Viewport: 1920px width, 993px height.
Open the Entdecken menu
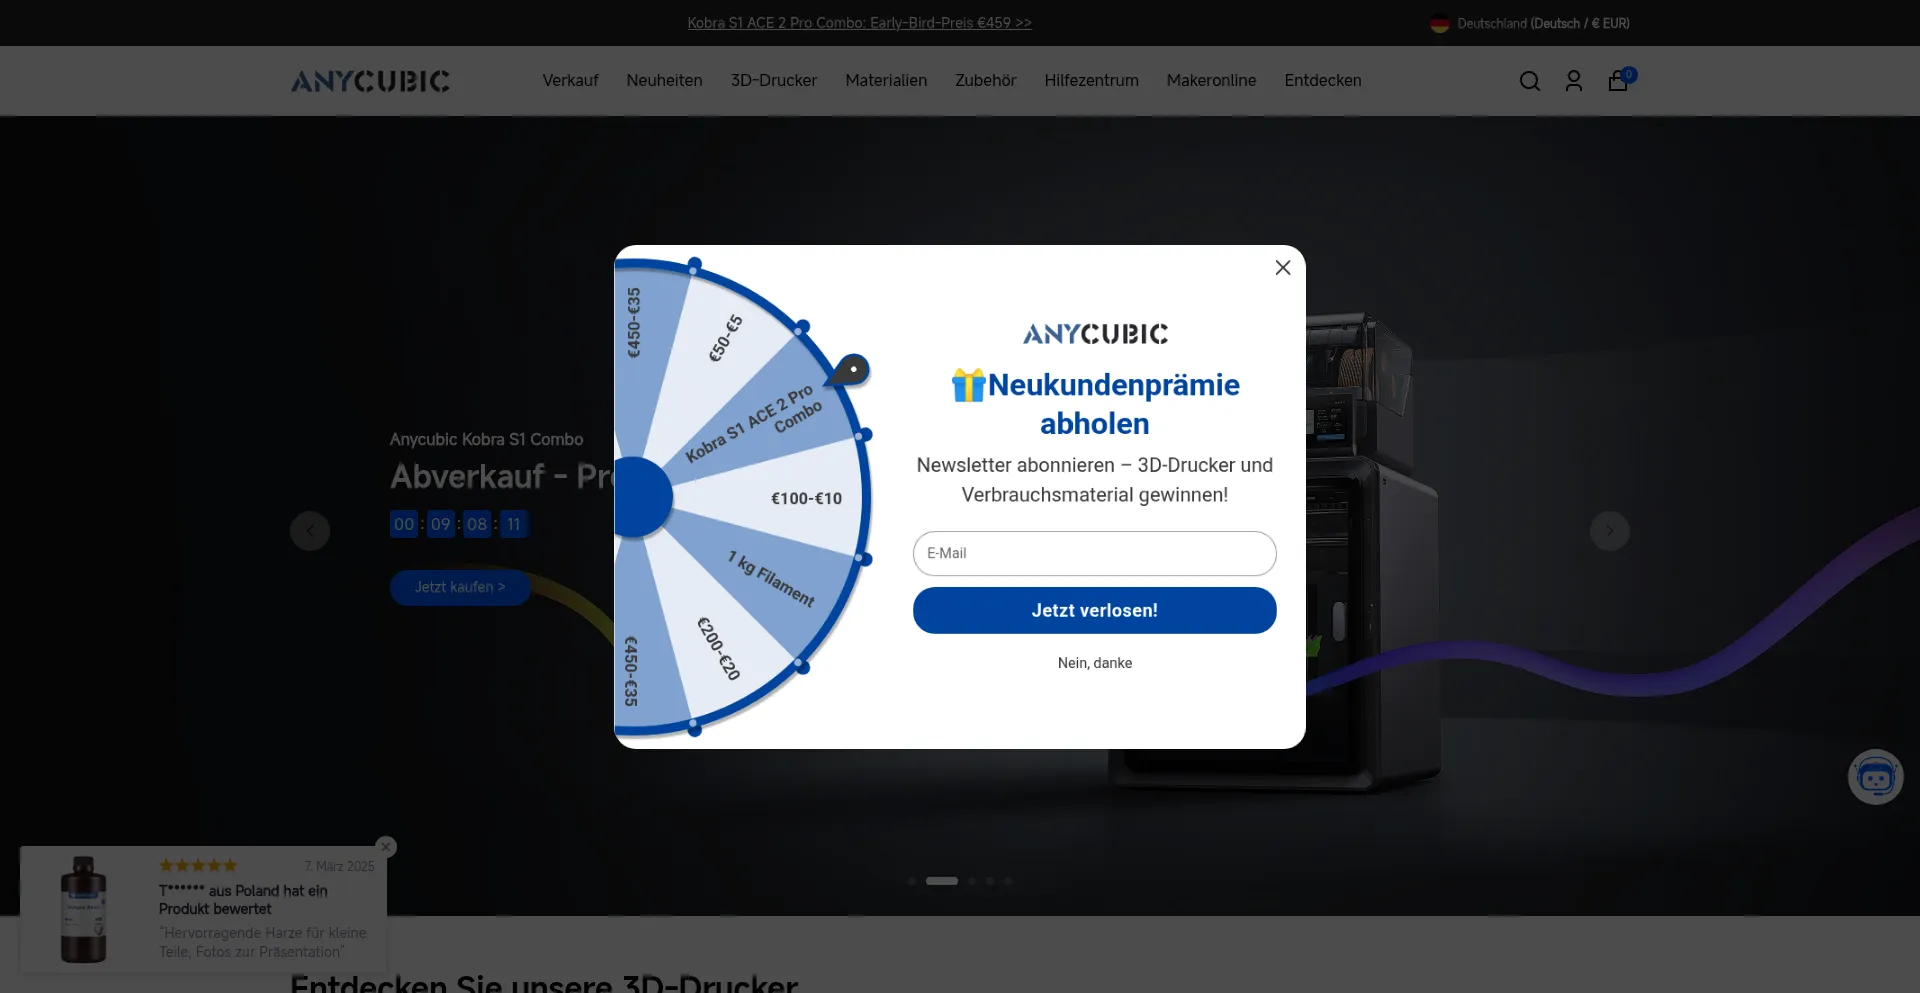coord(1322,80)
